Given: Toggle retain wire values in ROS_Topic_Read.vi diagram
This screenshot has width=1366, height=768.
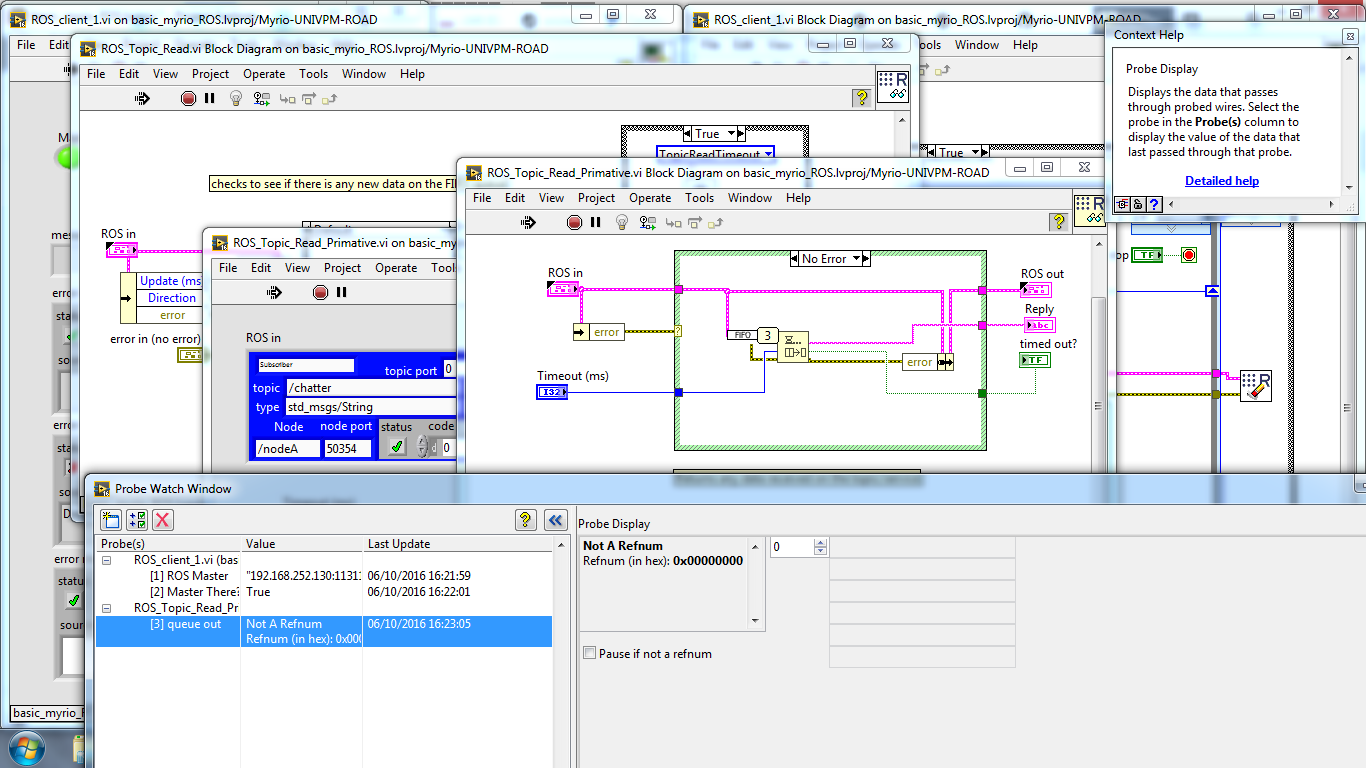Looking at the screenshot, I should click(262, 98).
